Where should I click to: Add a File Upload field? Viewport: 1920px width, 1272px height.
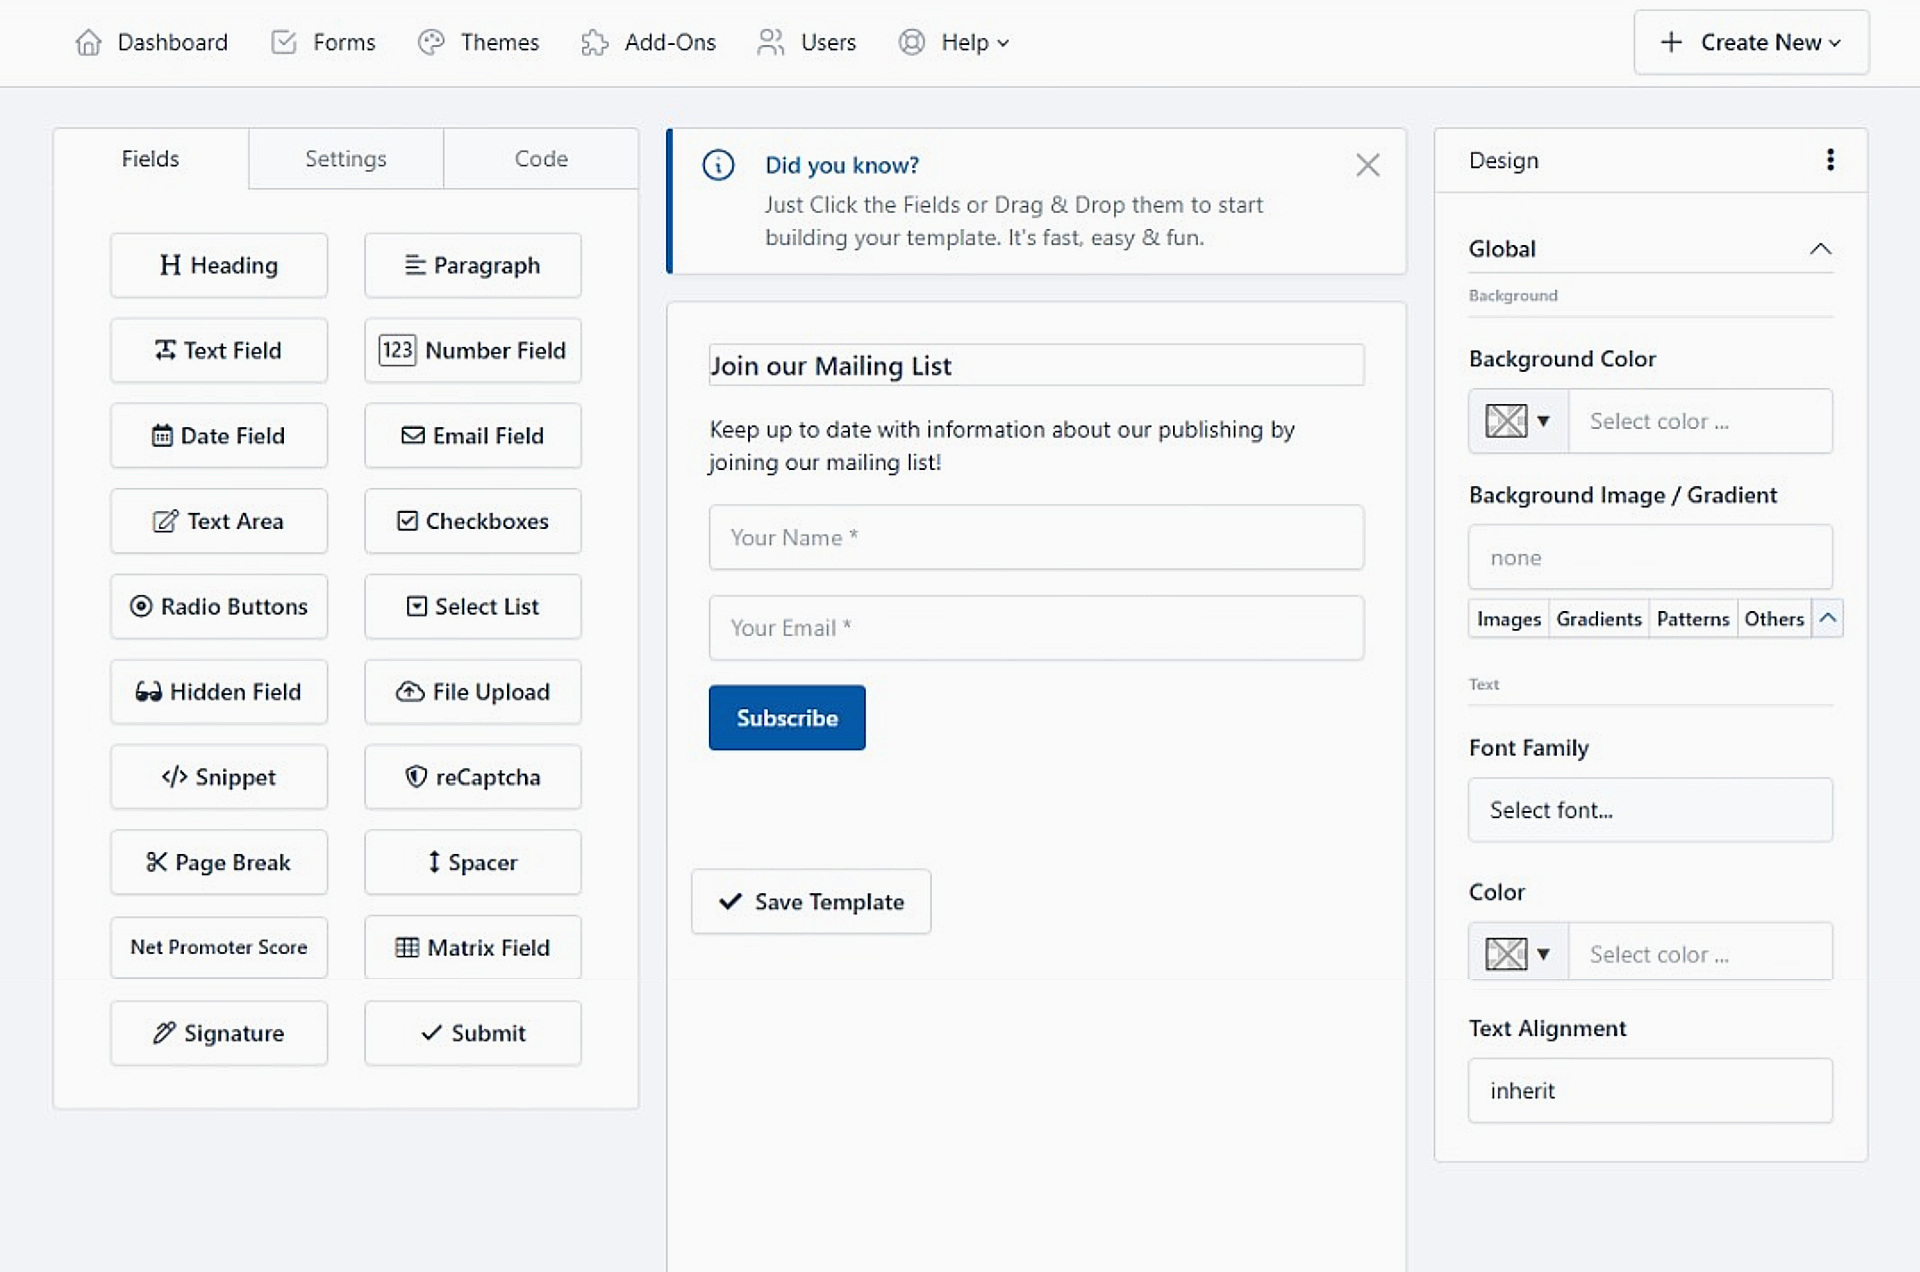tap(472, 692)
